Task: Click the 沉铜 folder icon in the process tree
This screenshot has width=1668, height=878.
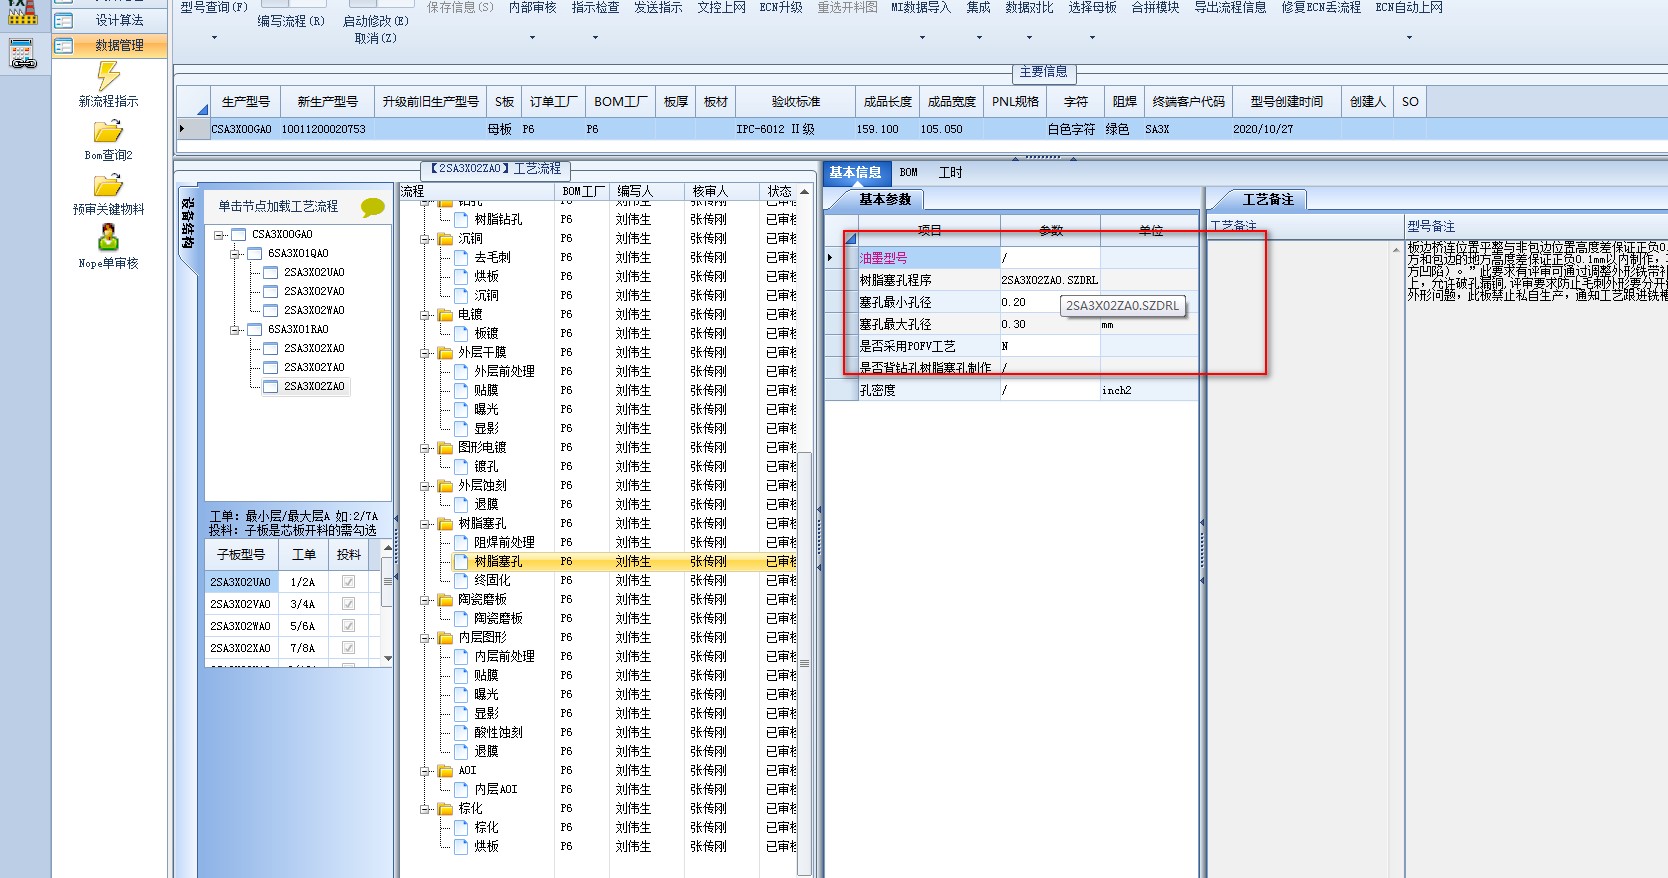Action: [x=446, y=239]
